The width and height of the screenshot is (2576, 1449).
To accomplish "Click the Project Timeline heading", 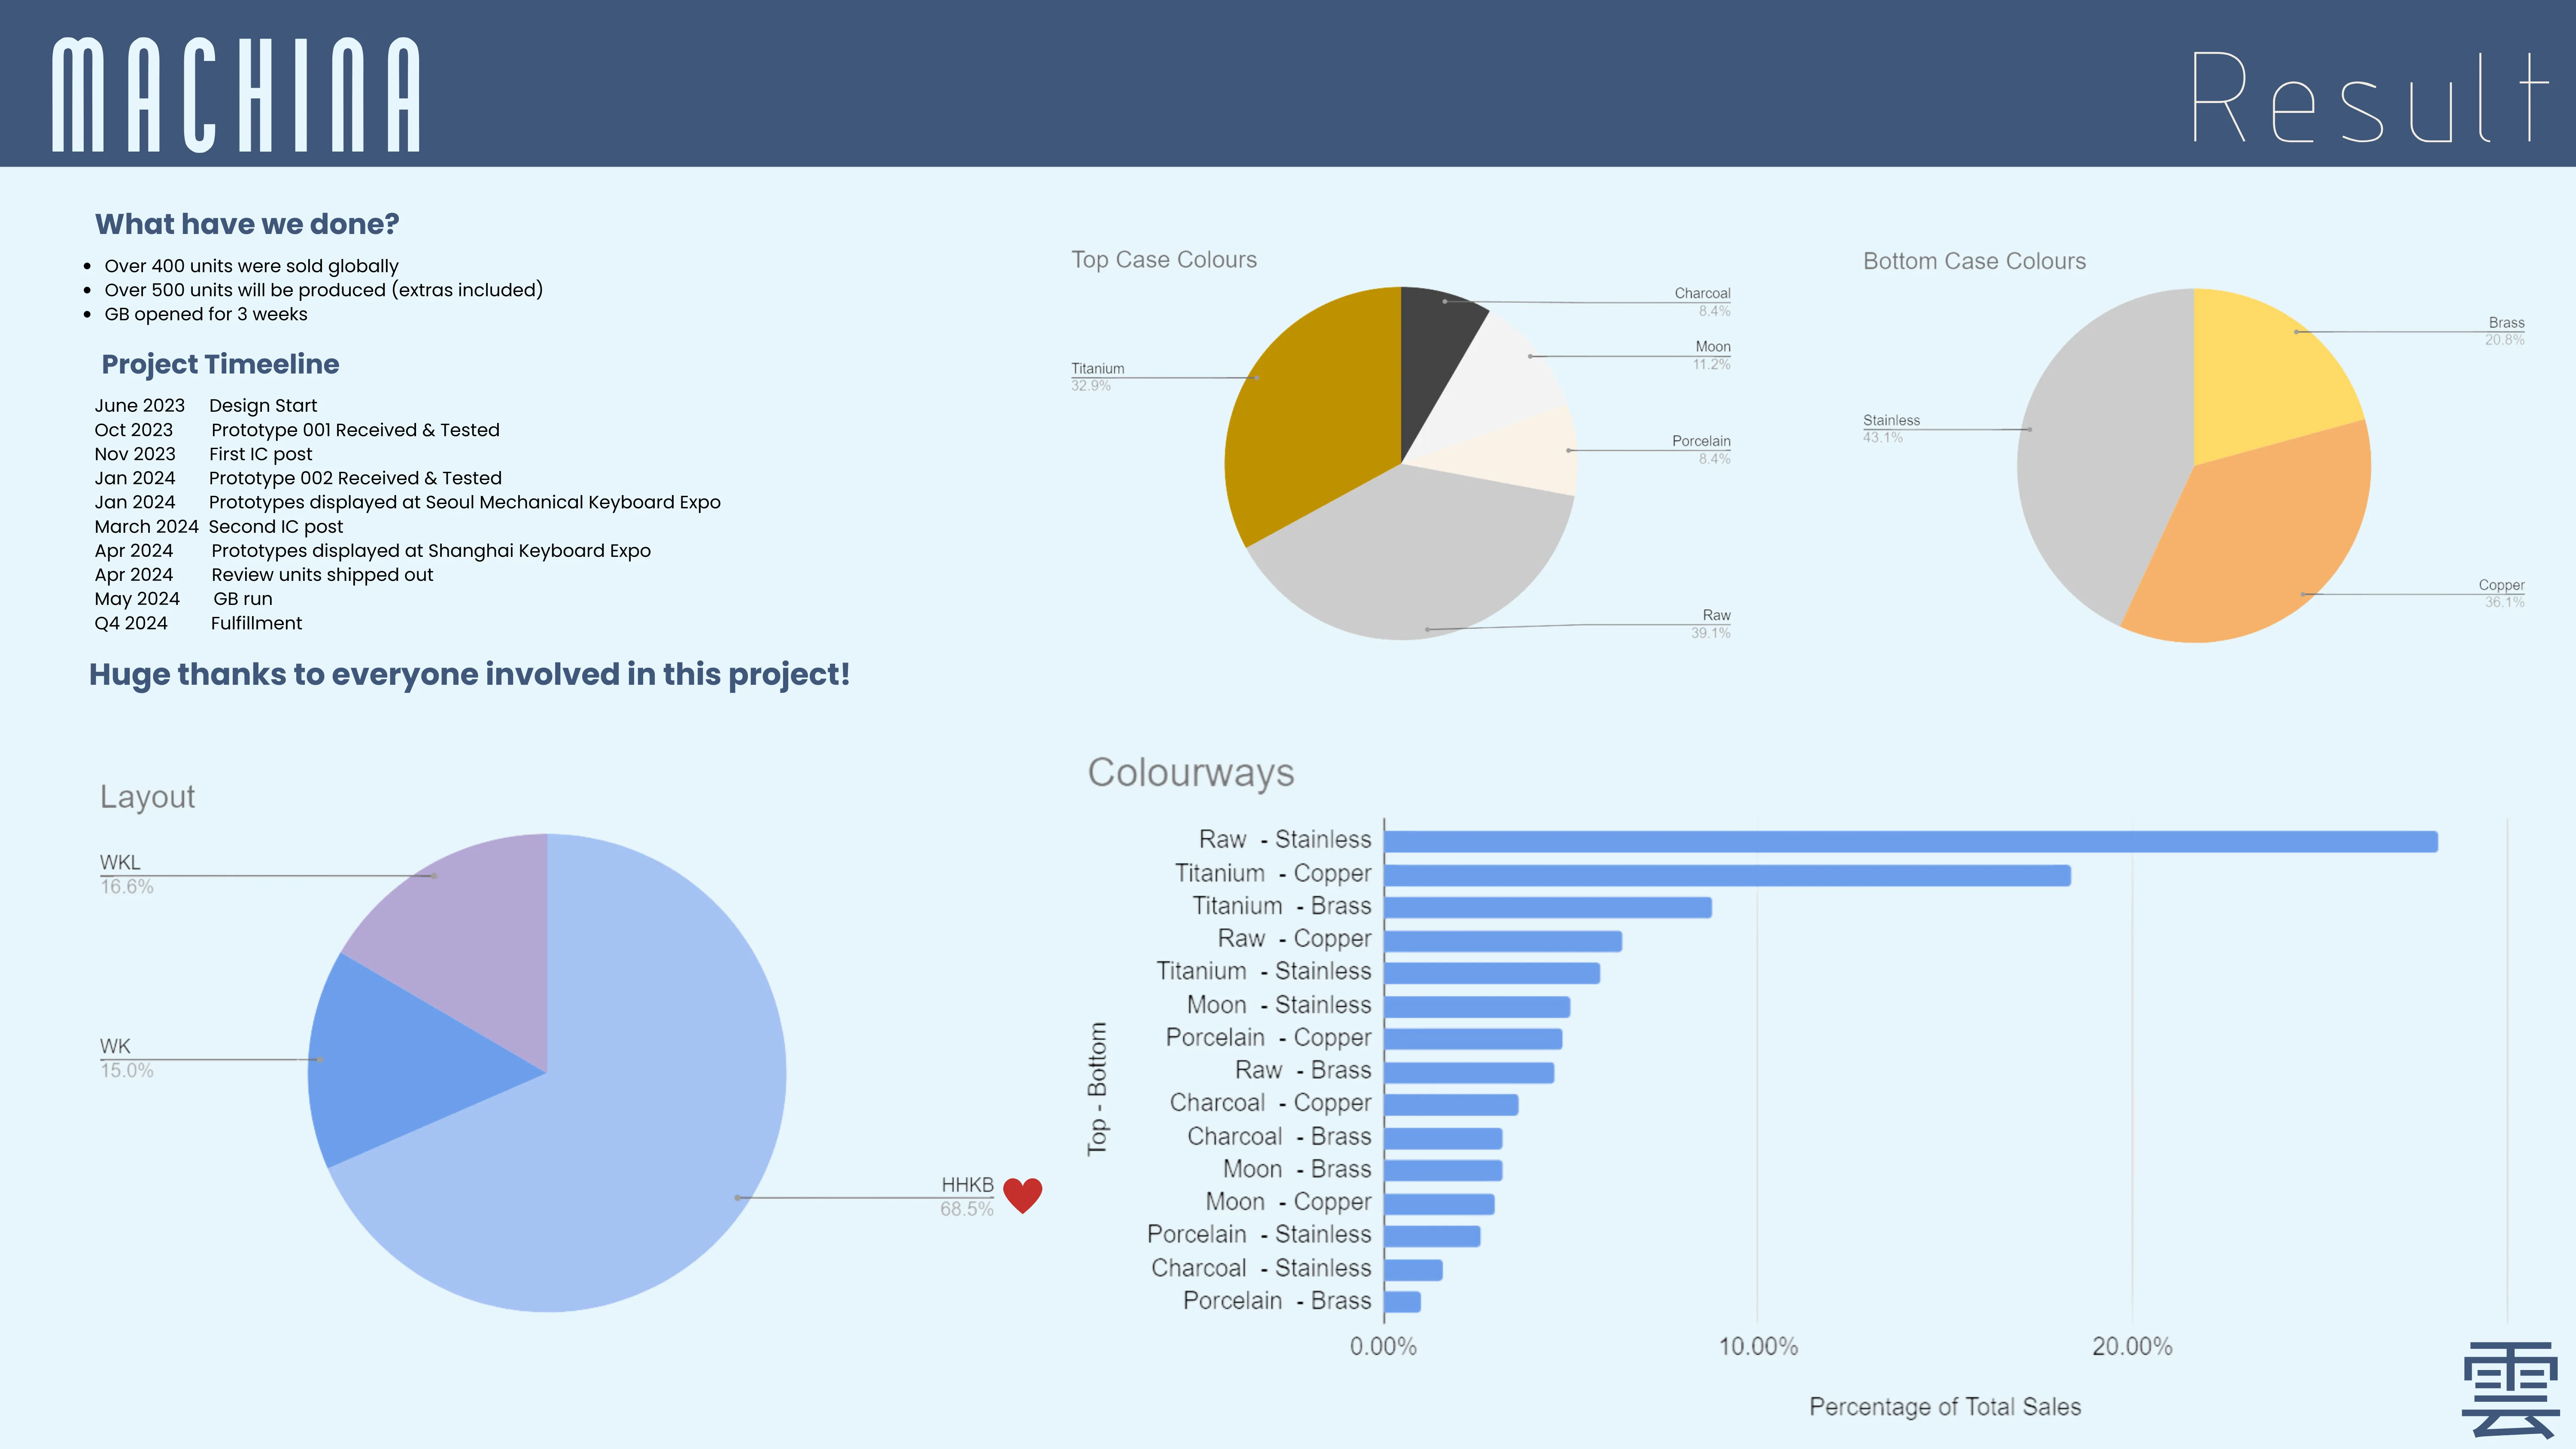I will [220, 364].
